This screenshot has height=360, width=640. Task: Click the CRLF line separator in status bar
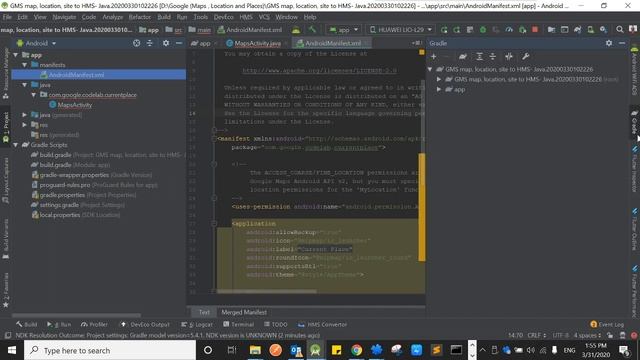pyautogui.click(x=537, y=335)
